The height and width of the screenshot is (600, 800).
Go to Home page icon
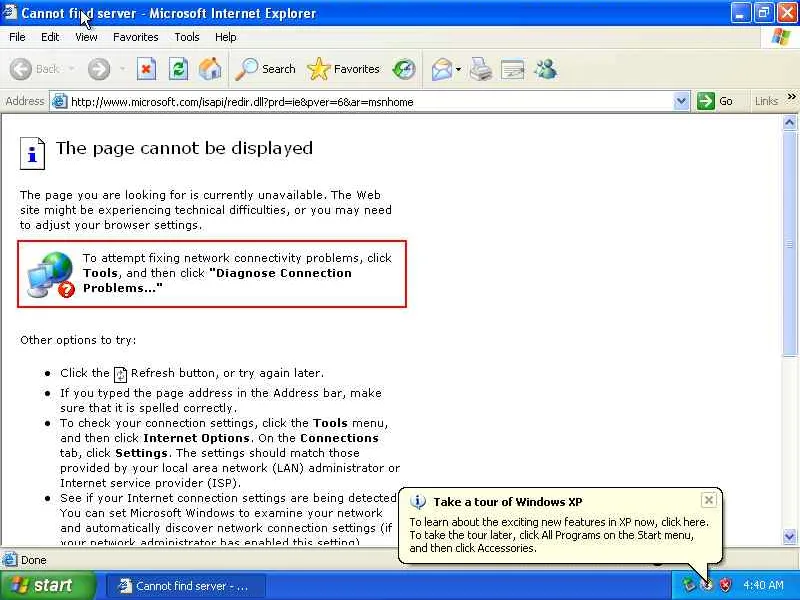[210, 69]
